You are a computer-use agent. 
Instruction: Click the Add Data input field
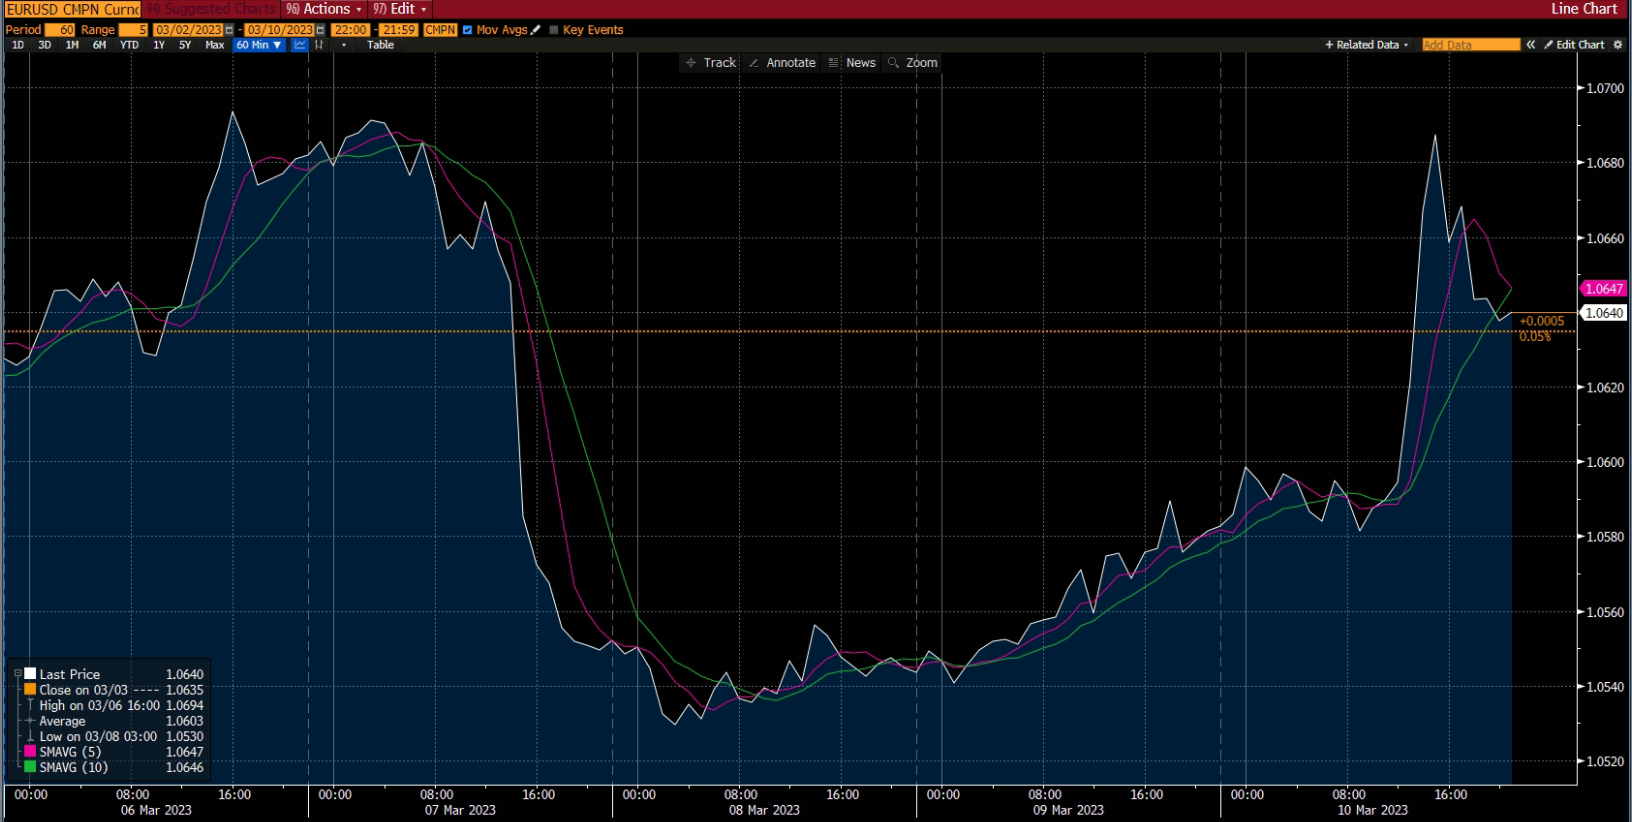coord(1470,45)
